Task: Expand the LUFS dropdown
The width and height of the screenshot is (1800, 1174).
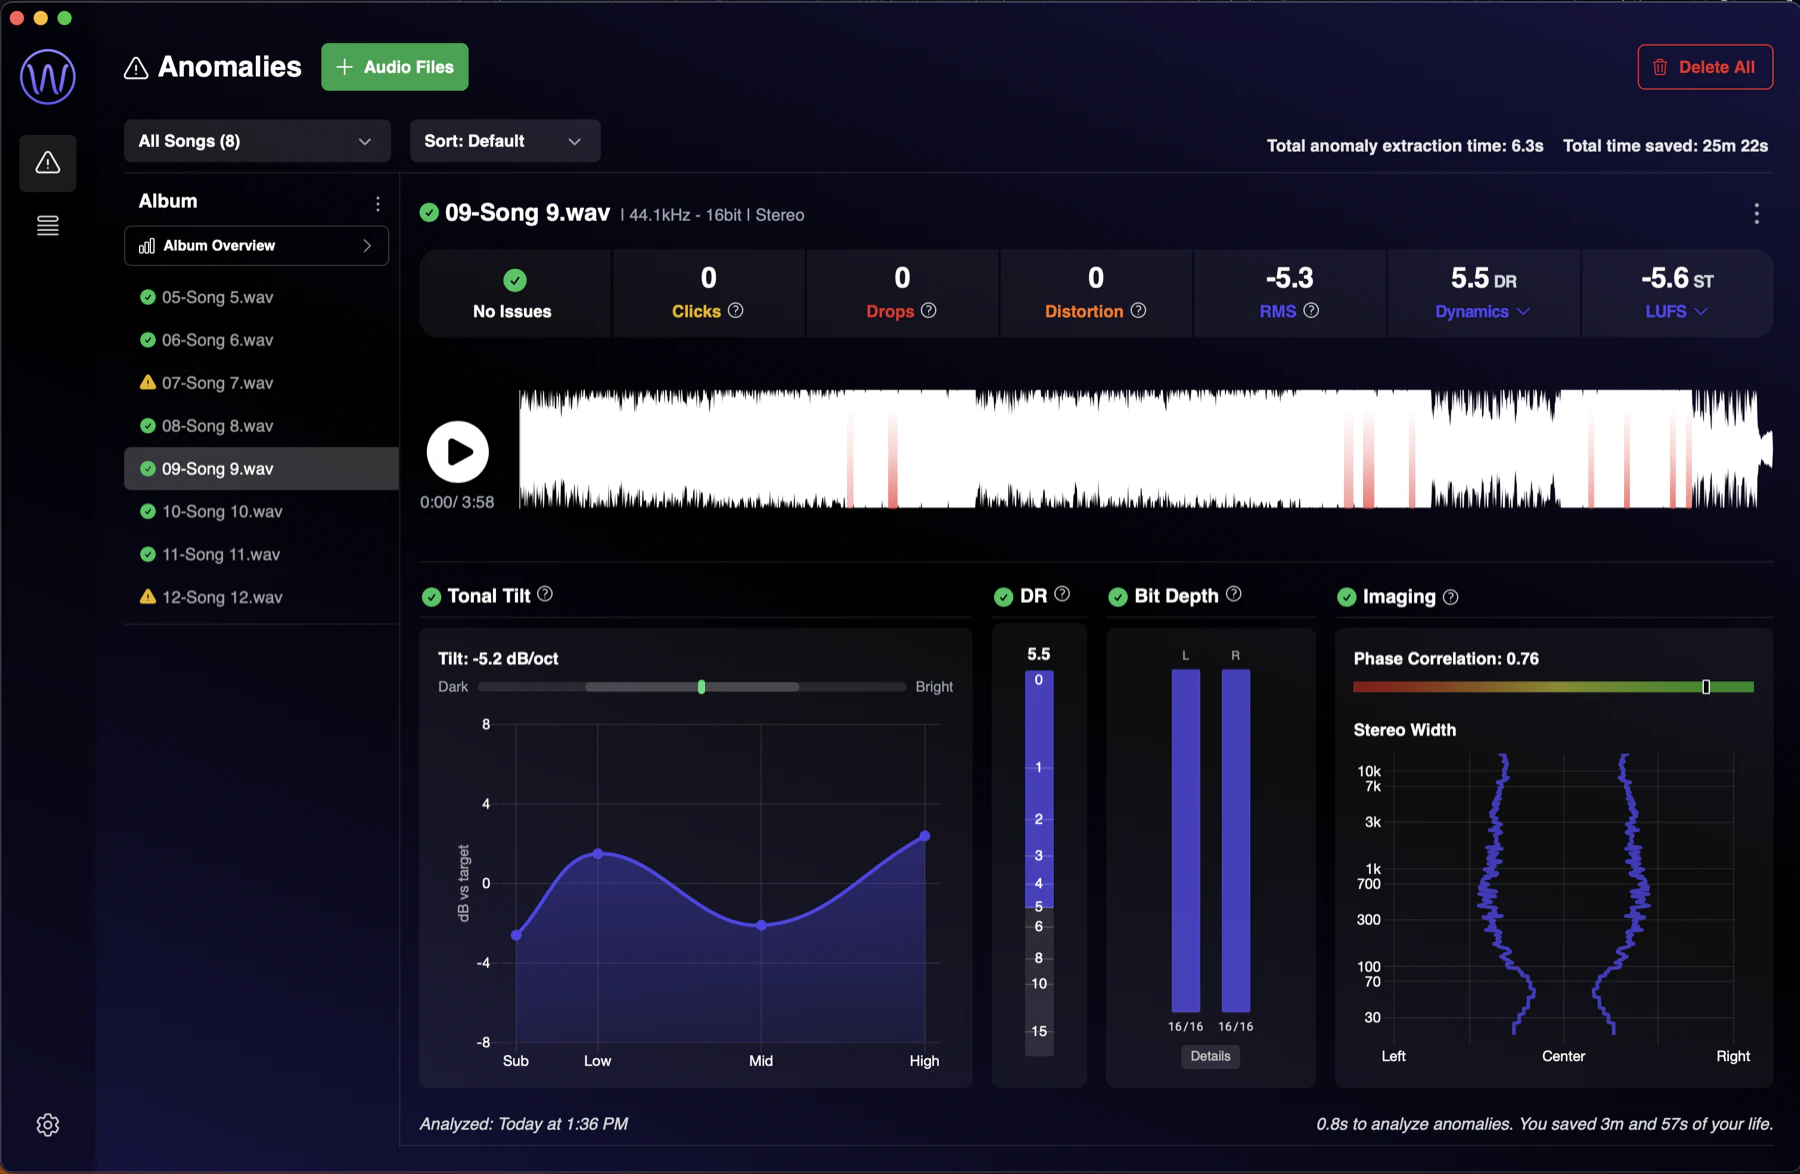Action: [x=1677, y=311]
